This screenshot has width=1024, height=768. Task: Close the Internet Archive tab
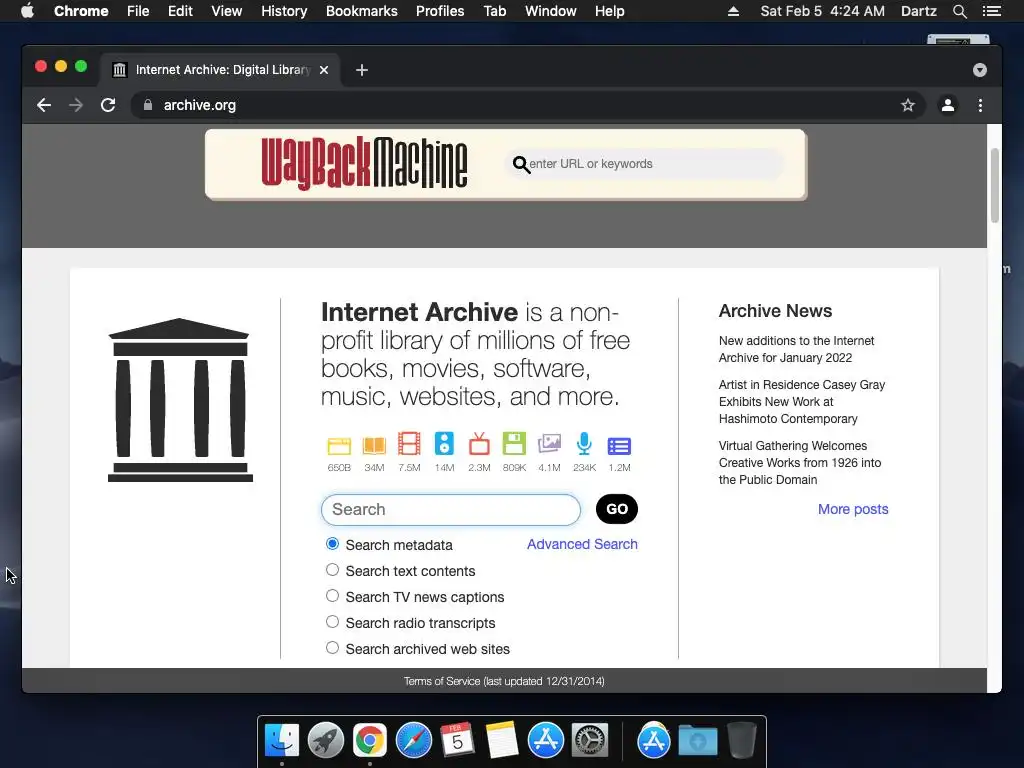coord(324,70)
